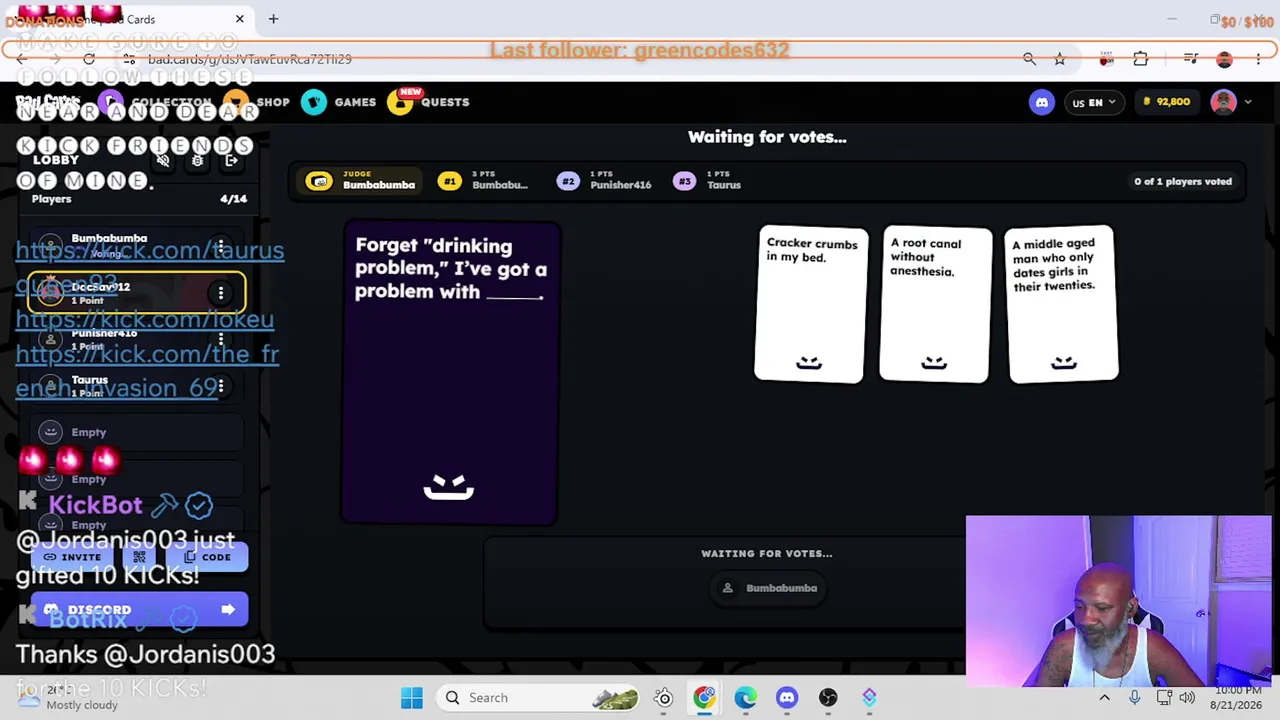Open player options for the highlighted 1 Point player
Screen dimensions: 1280x720
tap(221, 293)
